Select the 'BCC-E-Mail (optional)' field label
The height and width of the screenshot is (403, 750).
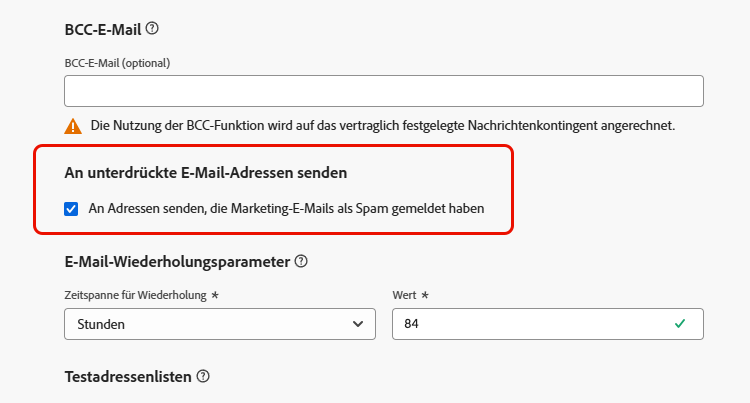click(117, 63)
